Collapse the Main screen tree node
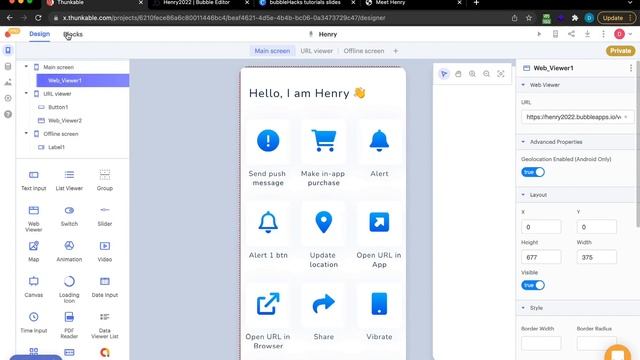Screen dimensions: 640x360 click(x=27, y=67)
